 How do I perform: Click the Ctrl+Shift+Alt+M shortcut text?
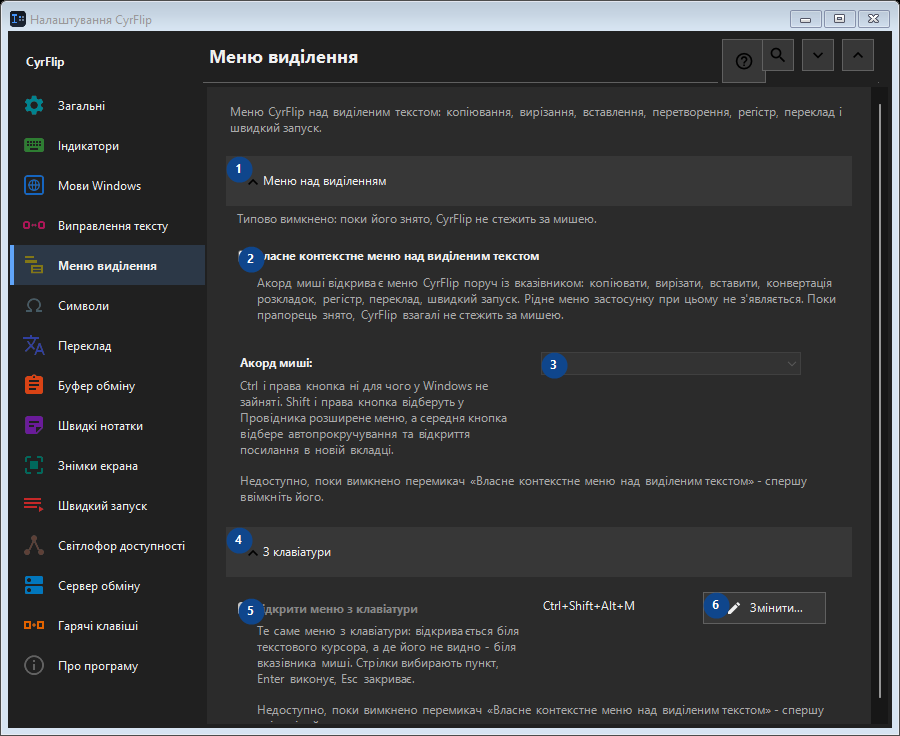(x=589, y=606)
